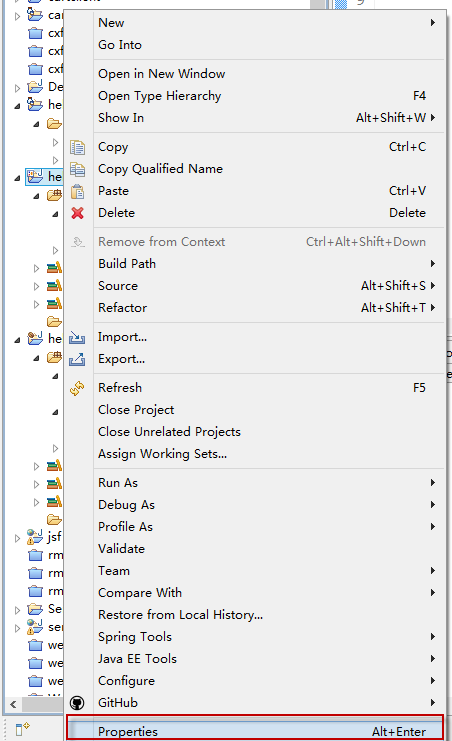This screenshot has width=452, height=741.
Task: Click the Import tray icon
Action: pos(77,337)
